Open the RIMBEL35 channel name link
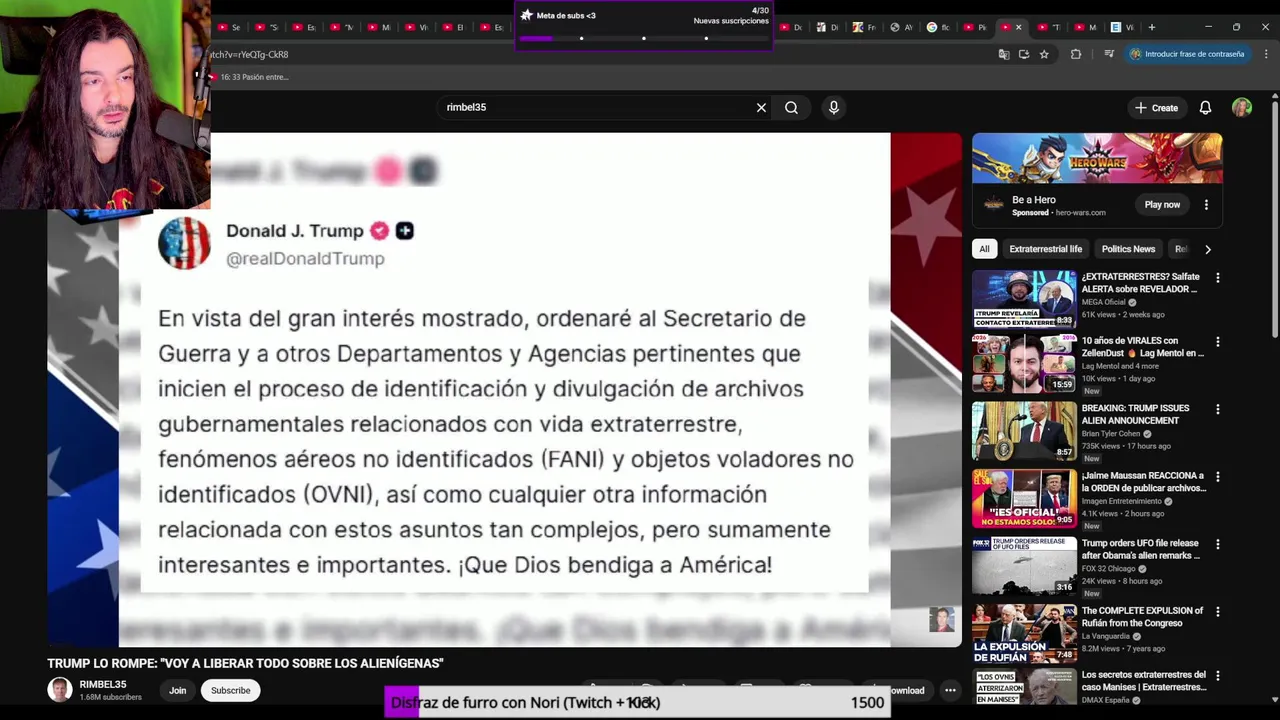The width and height of the screenshot is (1280, 720). click(103, 685)
